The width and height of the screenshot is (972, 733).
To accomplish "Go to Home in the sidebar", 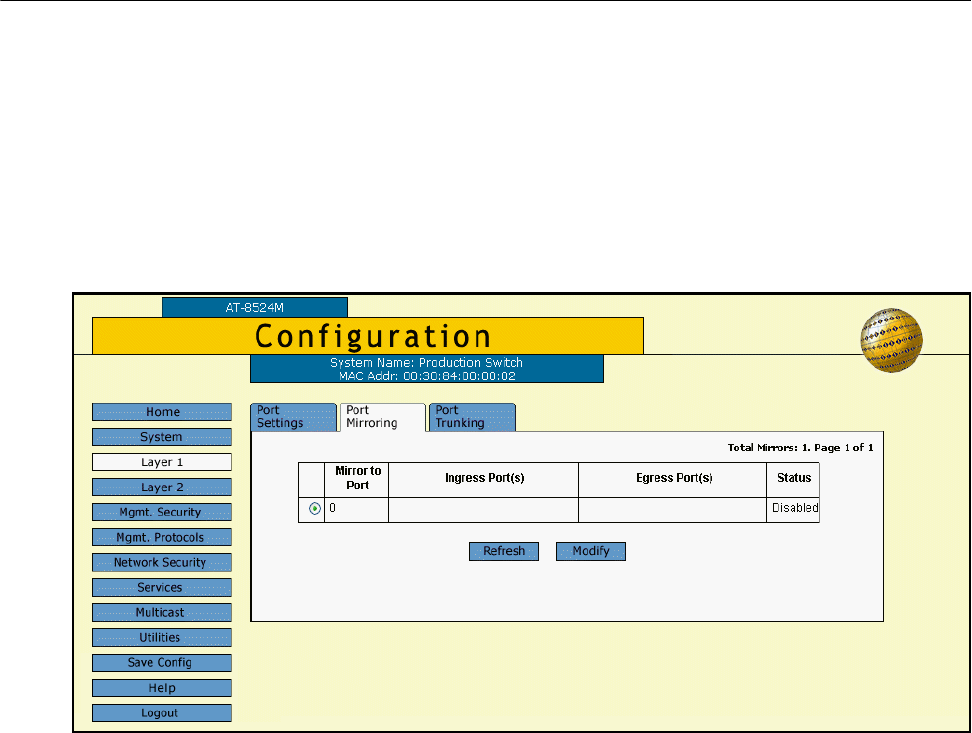I will pos(162,412).
